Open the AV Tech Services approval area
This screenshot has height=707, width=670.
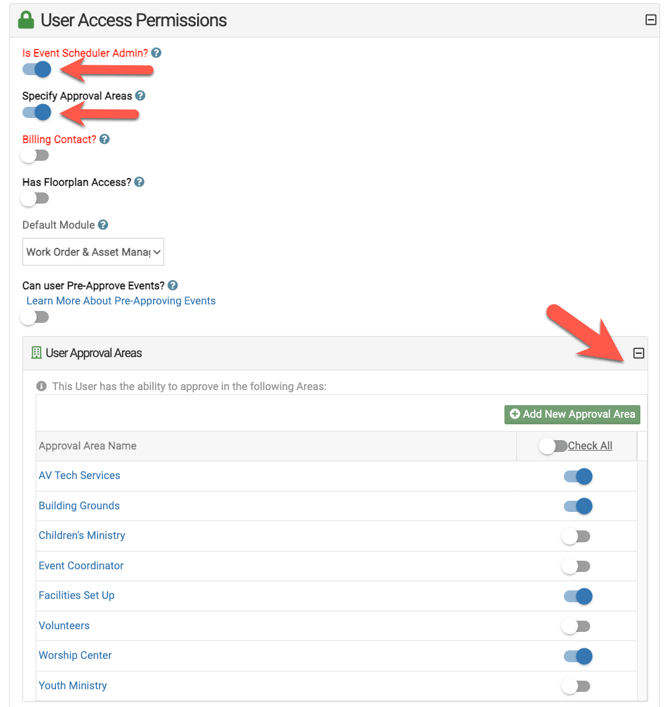79,476
